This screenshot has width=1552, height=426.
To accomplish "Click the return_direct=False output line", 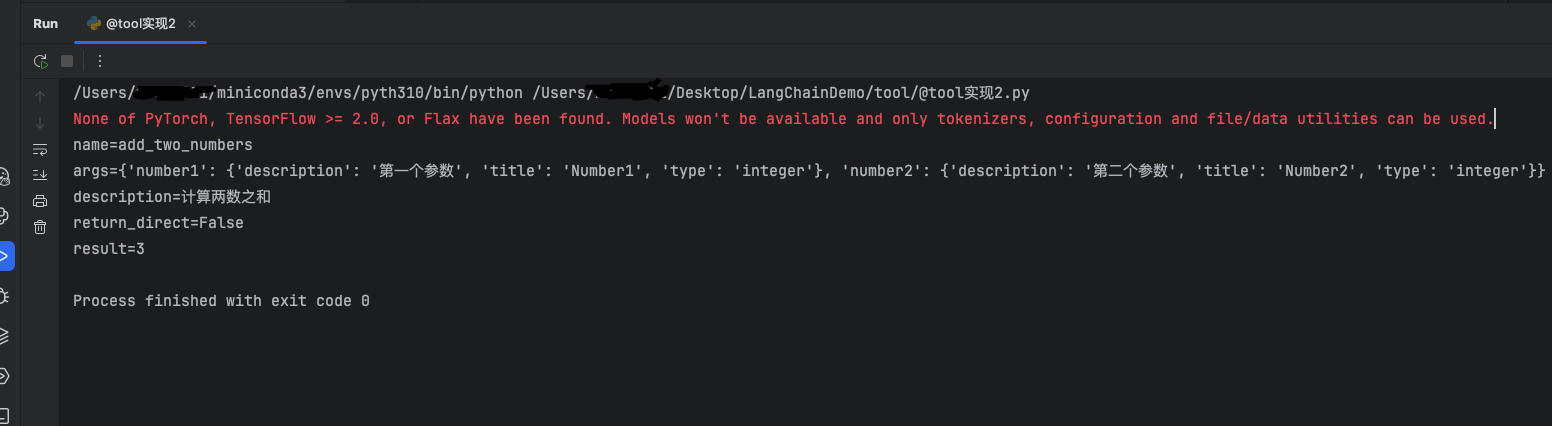I will 158,223.
